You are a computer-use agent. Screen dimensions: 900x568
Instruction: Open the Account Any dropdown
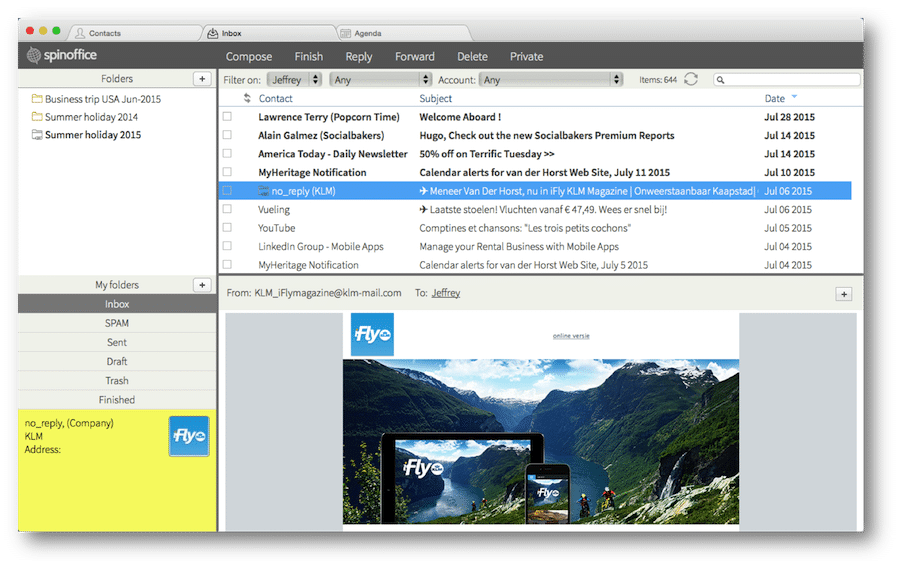click(551, 80)
